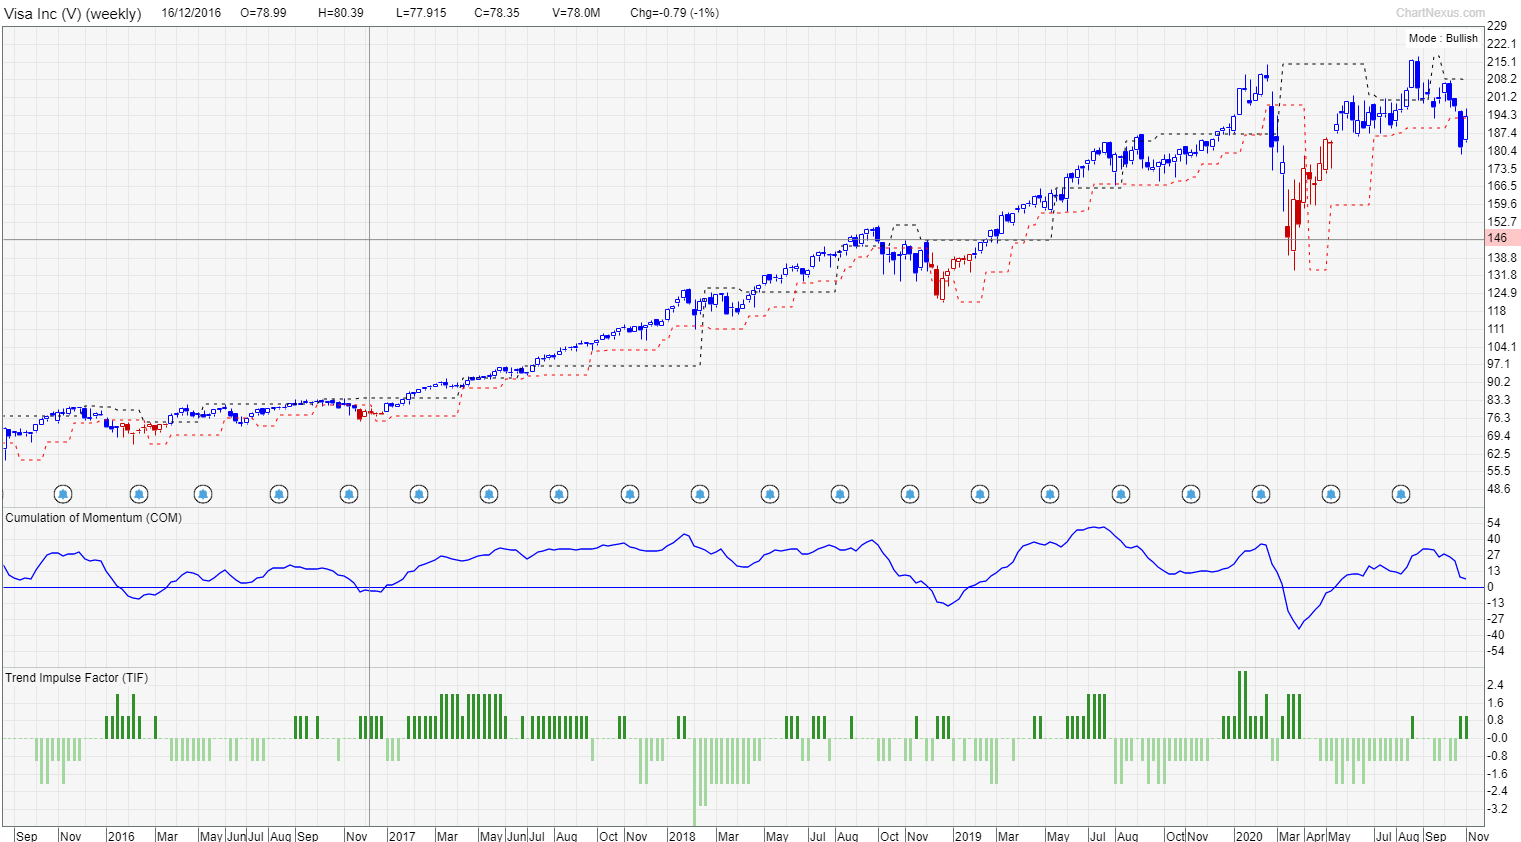Click the 104.1 price axis value

[x=1502, y=347]
